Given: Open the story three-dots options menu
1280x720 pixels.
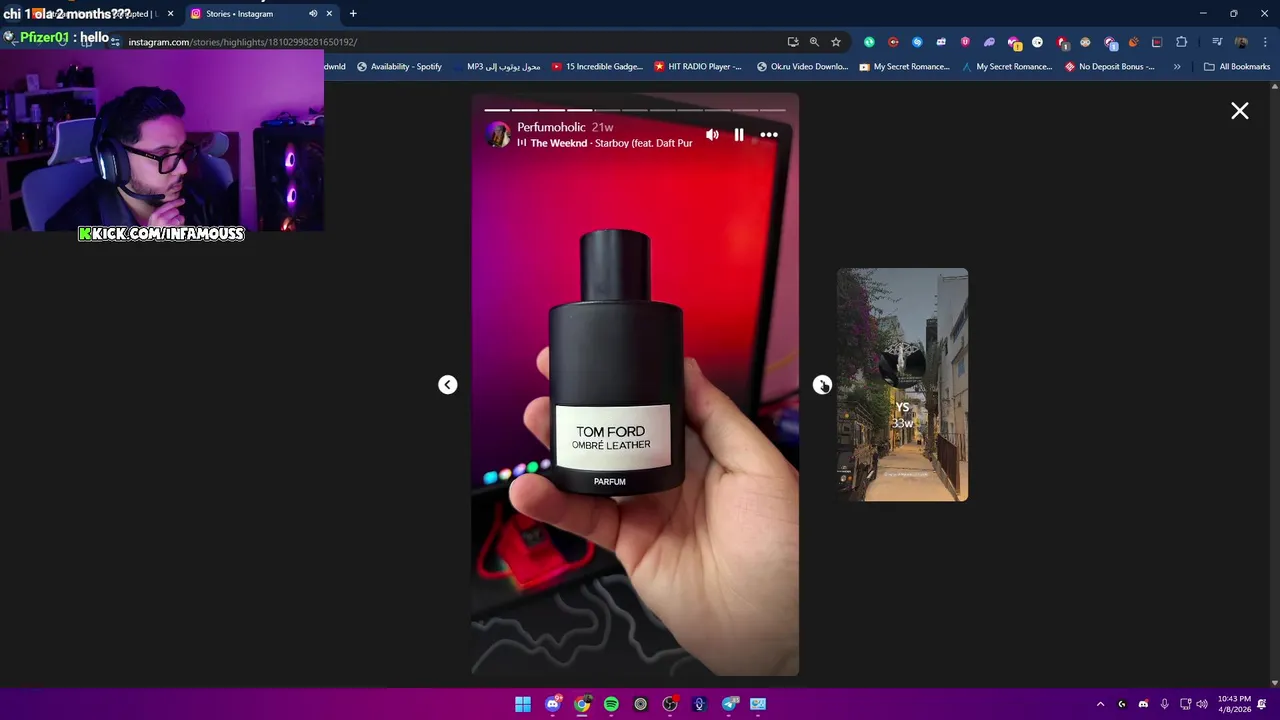Looking at the screenshot, I should 769,135.
